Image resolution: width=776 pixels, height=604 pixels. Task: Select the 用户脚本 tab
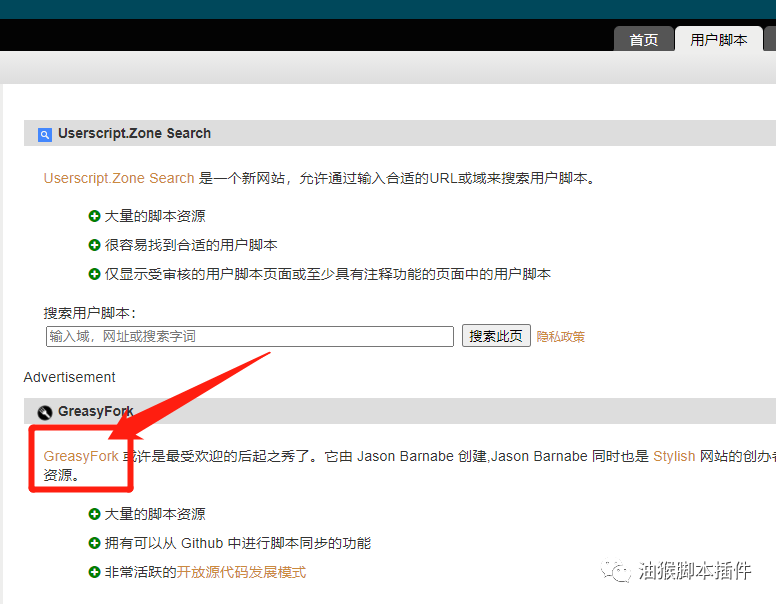click(x=718, y=40)
